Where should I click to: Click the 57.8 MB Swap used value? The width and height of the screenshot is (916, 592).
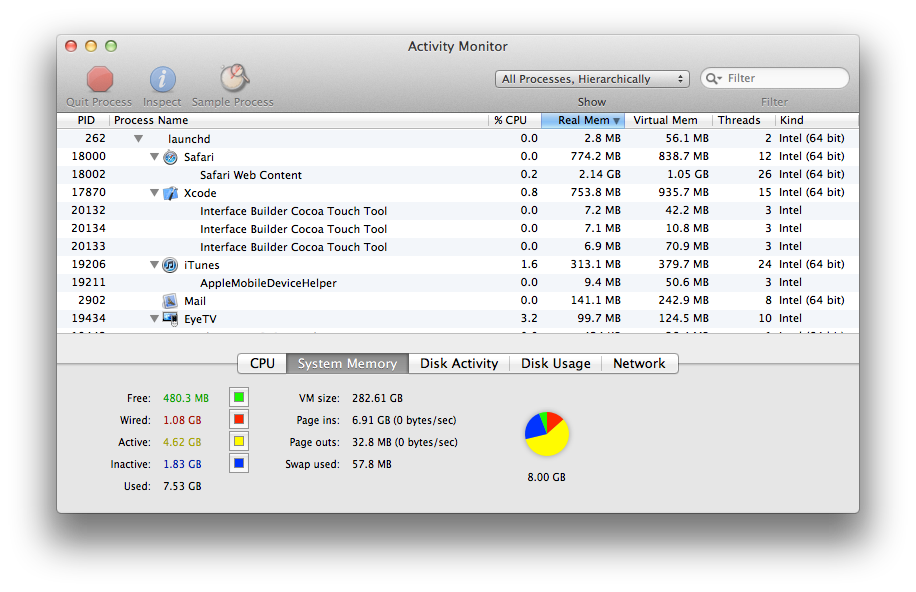coord(372,464)
